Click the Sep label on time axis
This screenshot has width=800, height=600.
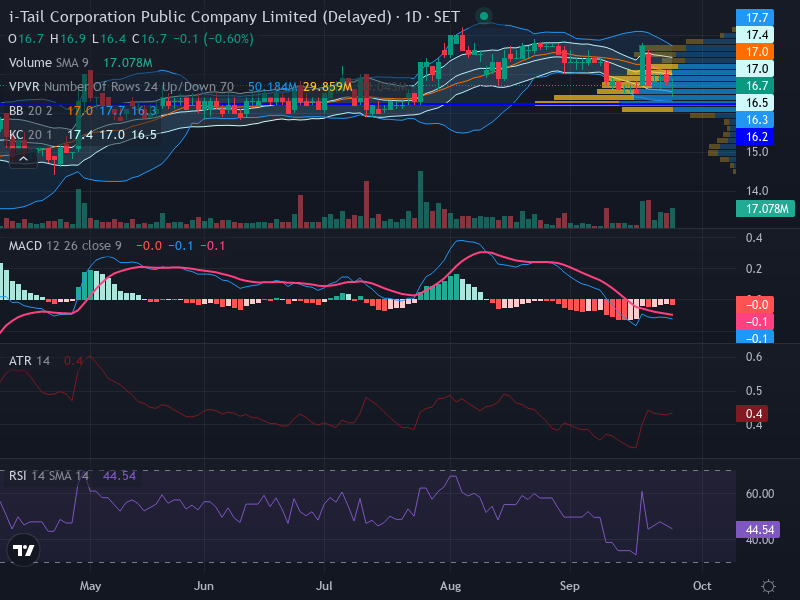click(x=569, y=586)
